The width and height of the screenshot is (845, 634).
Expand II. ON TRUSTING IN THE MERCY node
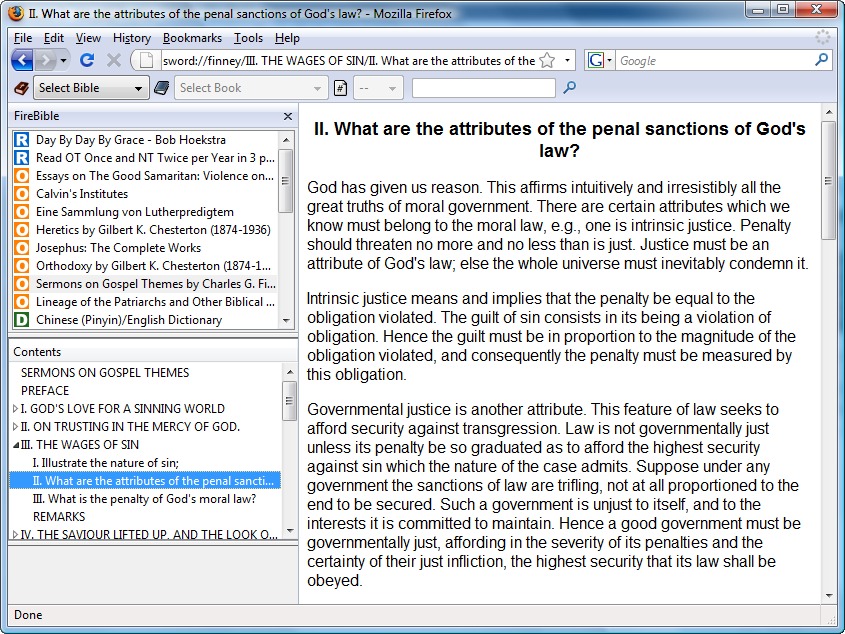(x=15, y=427)
